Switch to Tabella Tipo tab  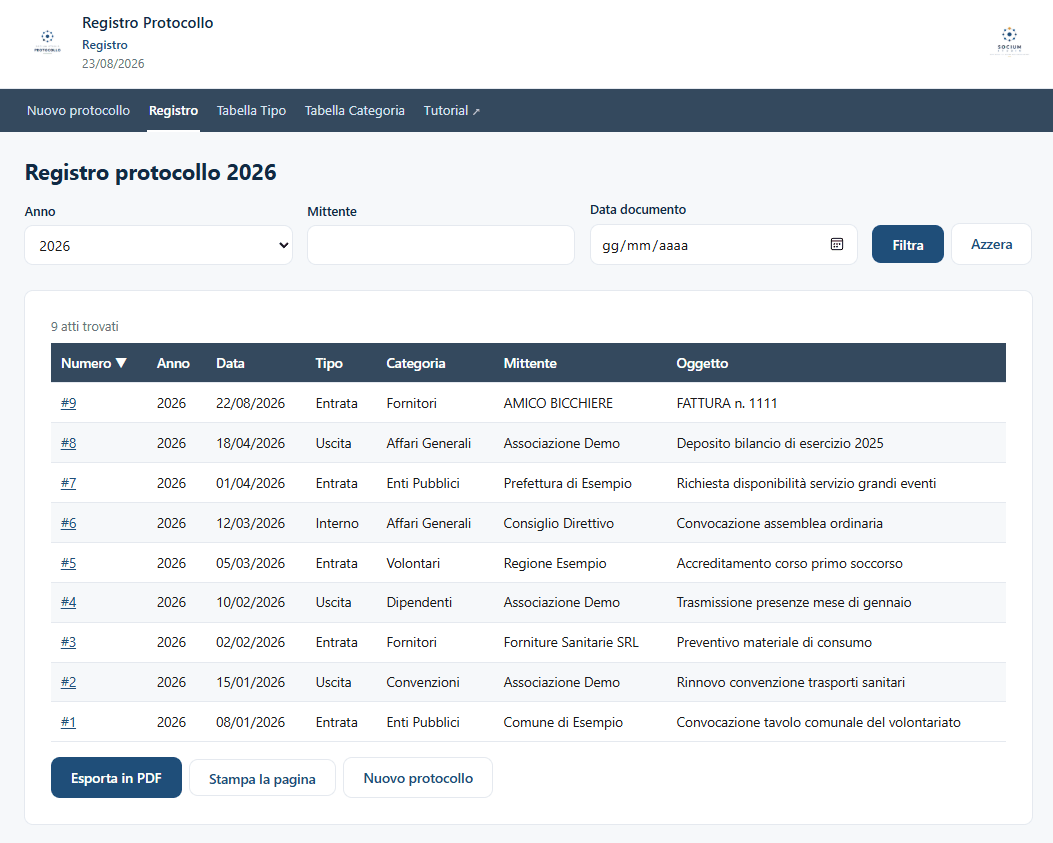pyautogui.click(x=251, y=111)
